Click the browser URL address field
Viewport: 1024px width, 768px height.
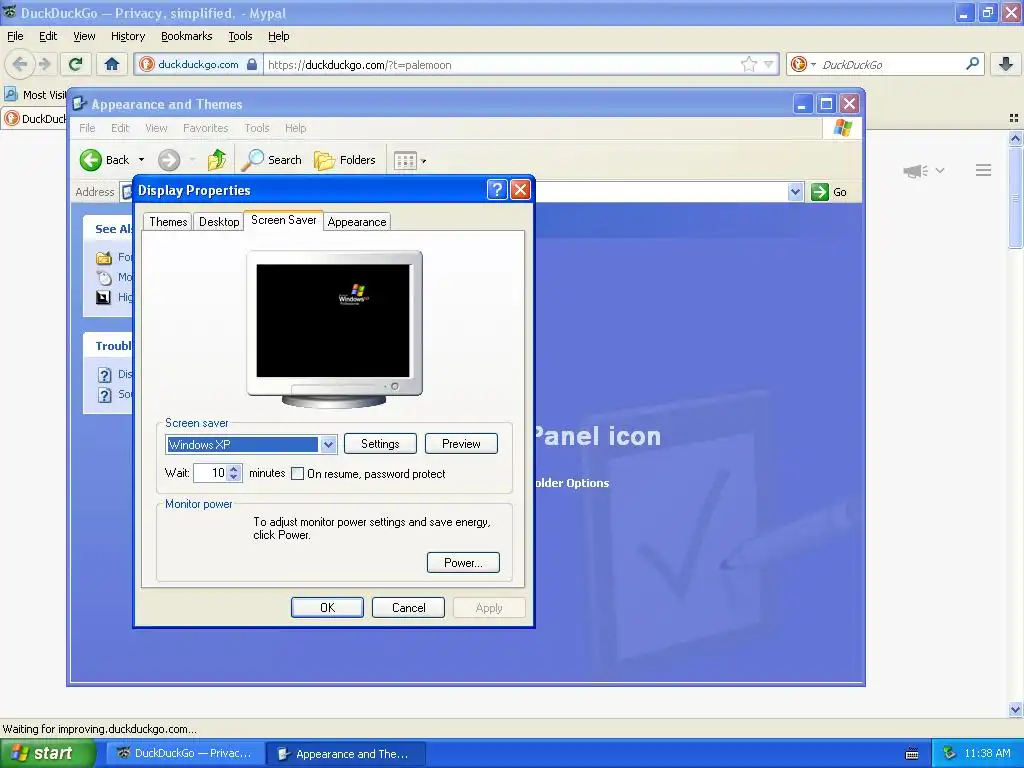pos(503,64)
